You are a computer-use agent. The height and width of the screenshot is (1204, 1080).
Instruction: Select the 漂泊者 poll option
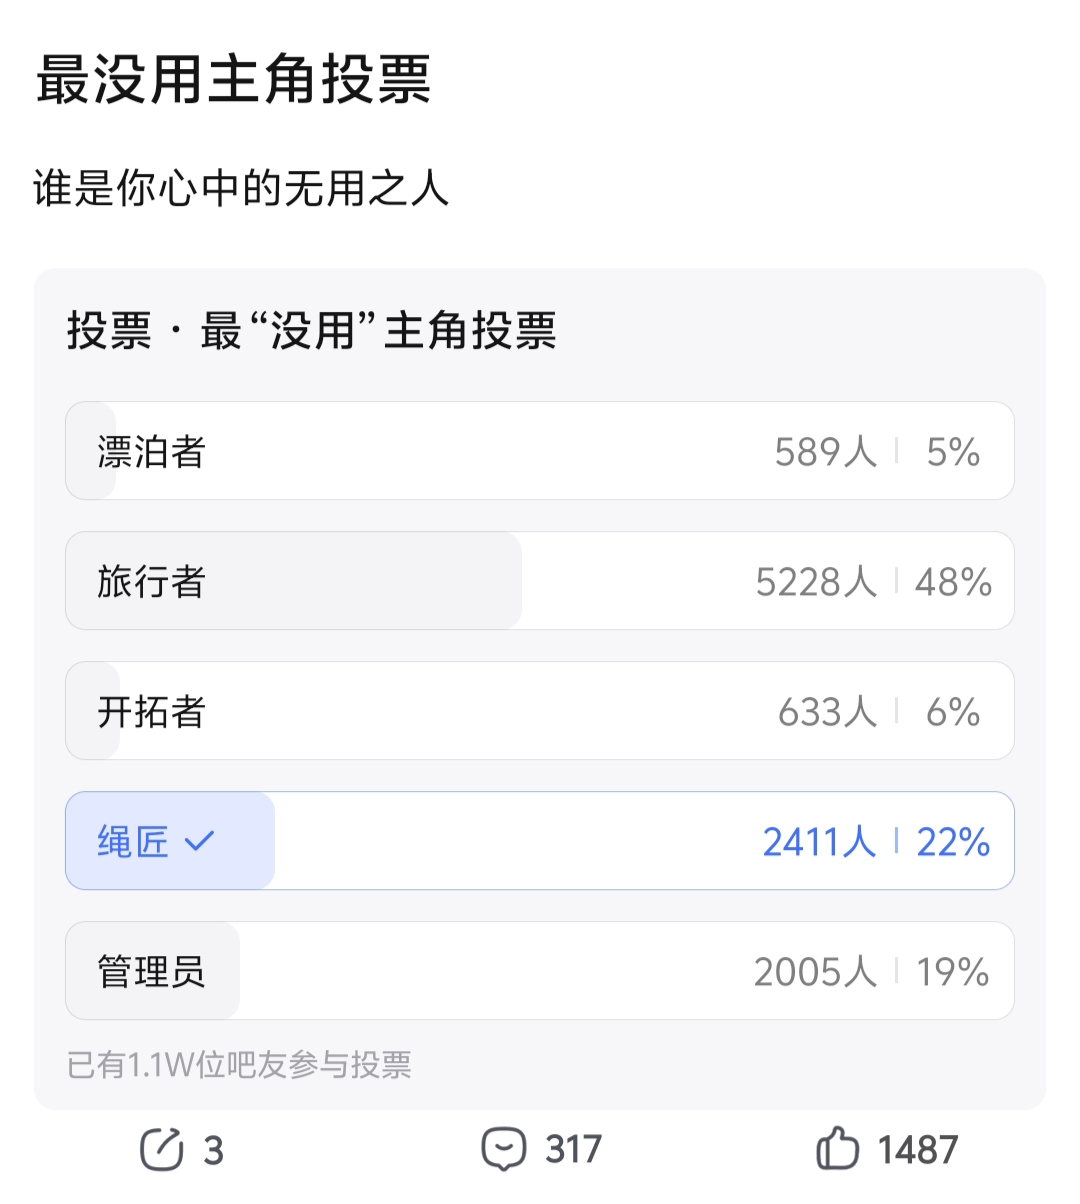[x=540, y=451]
